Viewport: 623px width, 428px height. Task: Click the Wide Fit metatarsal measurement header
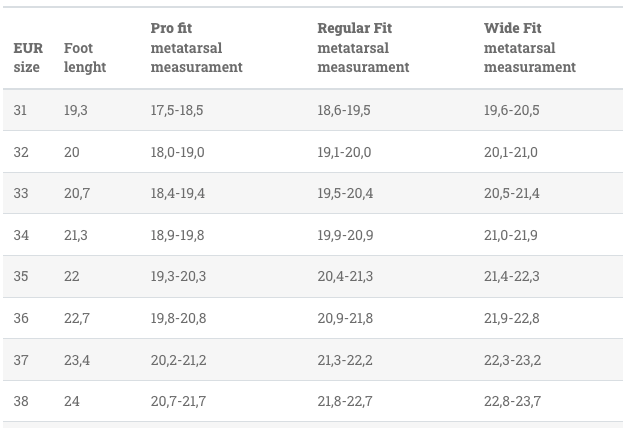(x=530, y=48)
